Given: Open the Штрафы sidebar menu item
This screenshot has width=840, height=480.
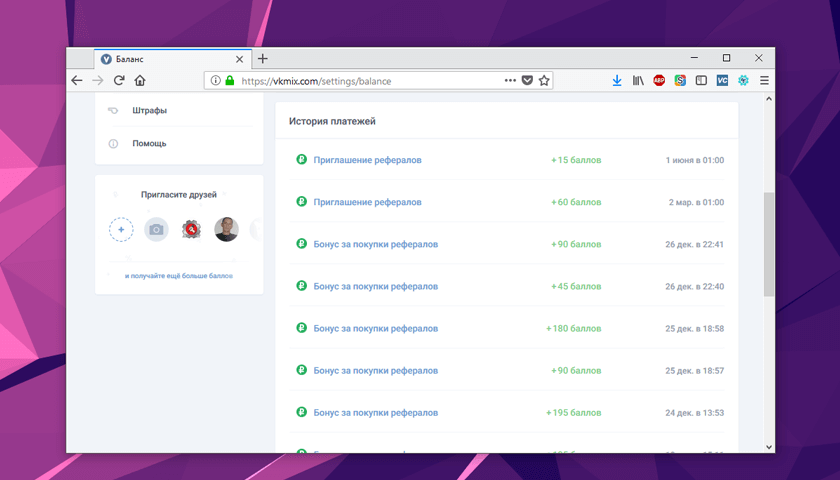Looking at the screenshot, I should coord(149,110).
